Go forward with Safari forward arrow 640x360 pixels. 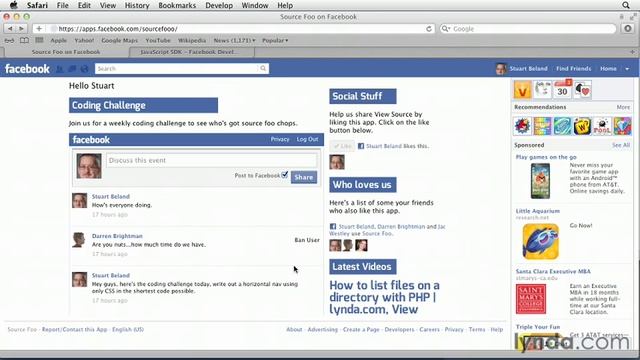pos(21,29)
